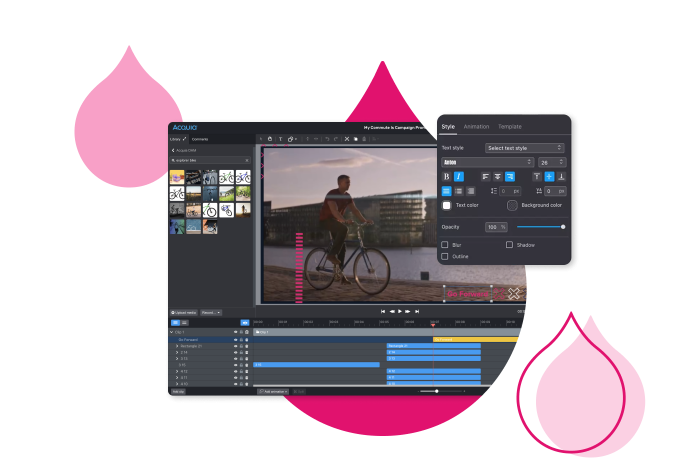This screenshot has width=678, height=472.
Task: Switch to the Animation tab
Action: tap(476, 127)
